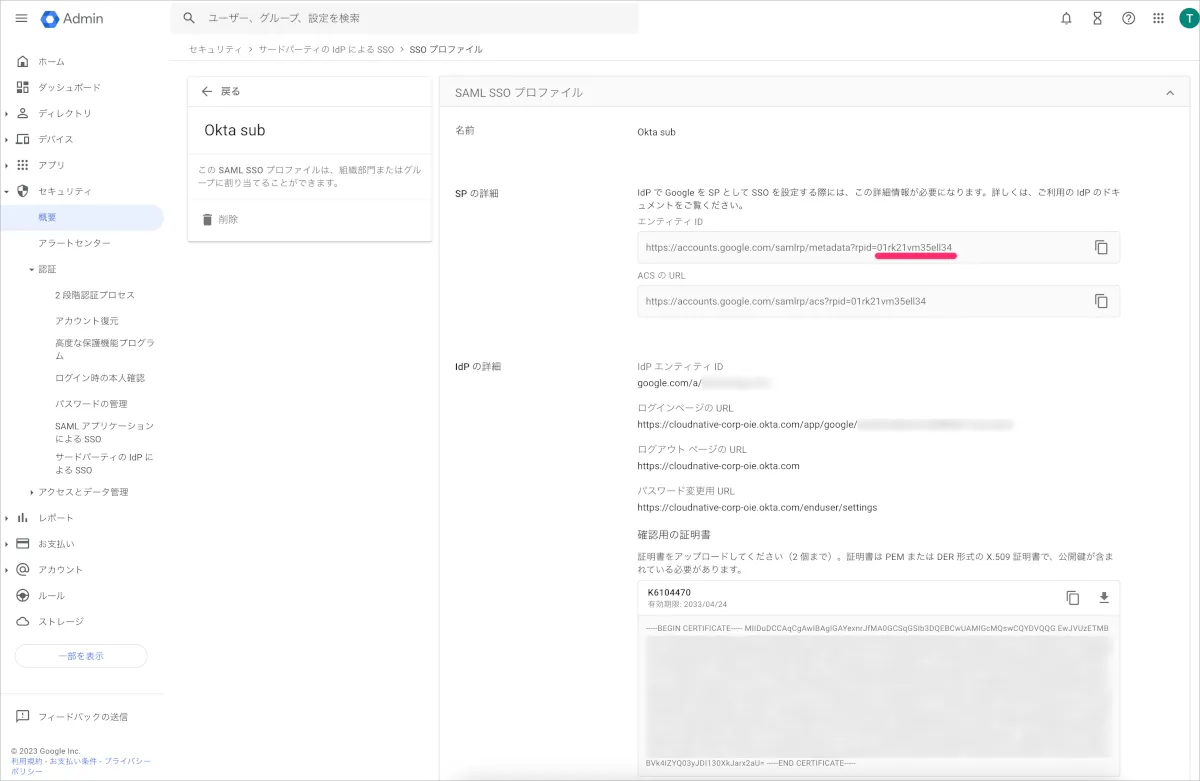Click 一部を表示 button

[x=81, y=656]
